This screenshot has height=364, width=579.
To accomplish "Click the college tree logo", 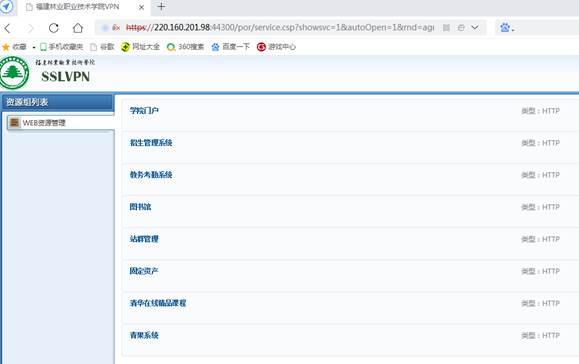I will 14,73.
